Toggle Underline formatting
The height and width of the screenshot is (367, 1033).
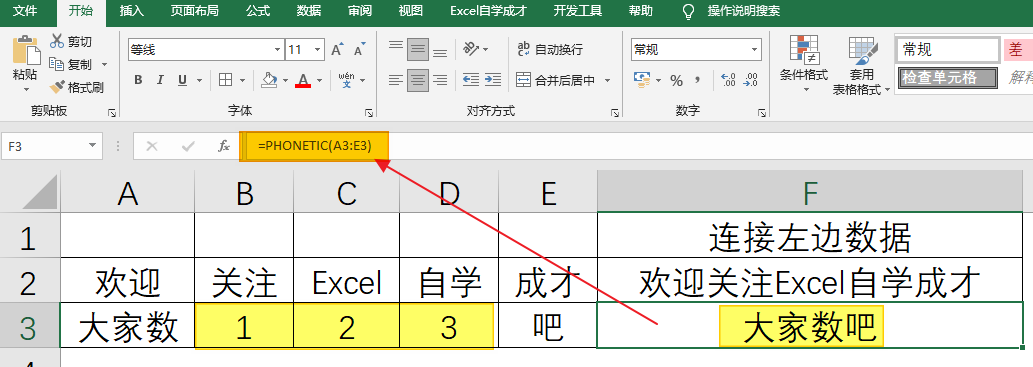[181, 80]
